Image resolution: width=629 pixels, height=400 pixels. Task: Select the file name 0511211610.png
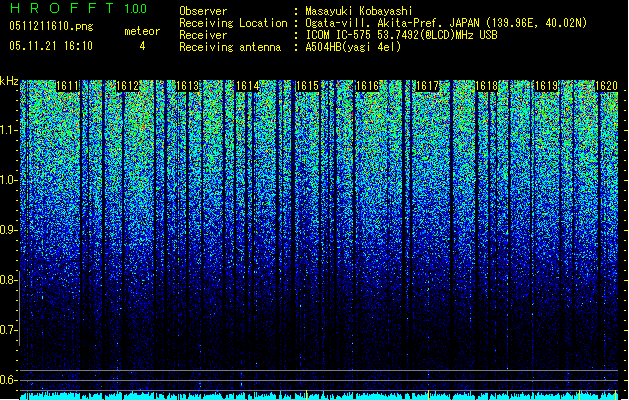click(51, 27)
